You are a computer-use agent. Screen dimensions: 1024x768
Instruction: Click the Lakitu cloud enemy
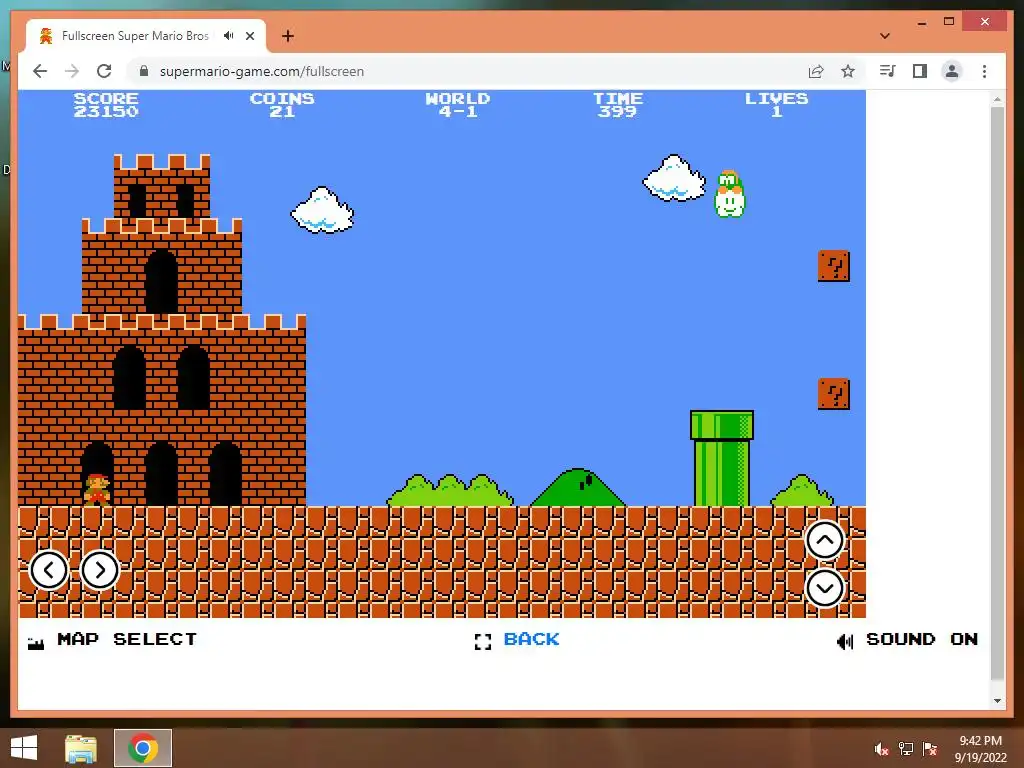coord(729,194)
